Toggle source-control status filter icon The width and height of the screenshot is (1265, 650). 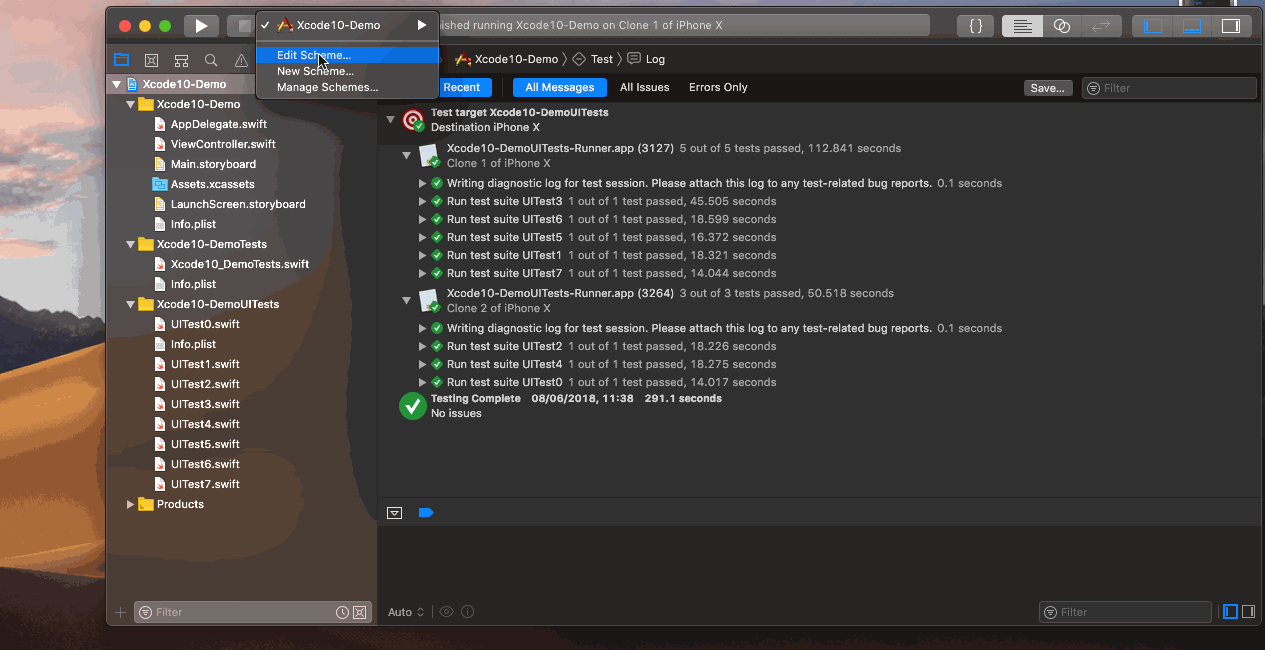(360, 612)
